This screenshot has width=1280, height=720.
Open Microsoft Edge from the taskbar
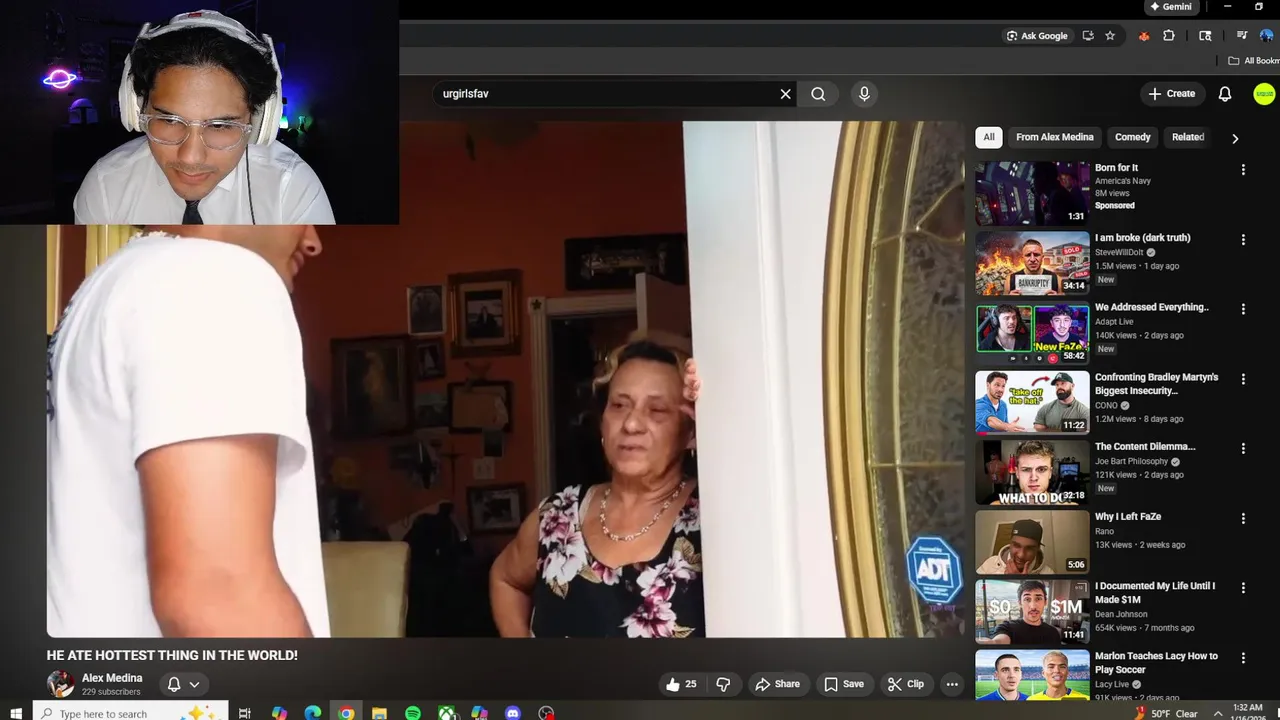[x=312, y=713]
